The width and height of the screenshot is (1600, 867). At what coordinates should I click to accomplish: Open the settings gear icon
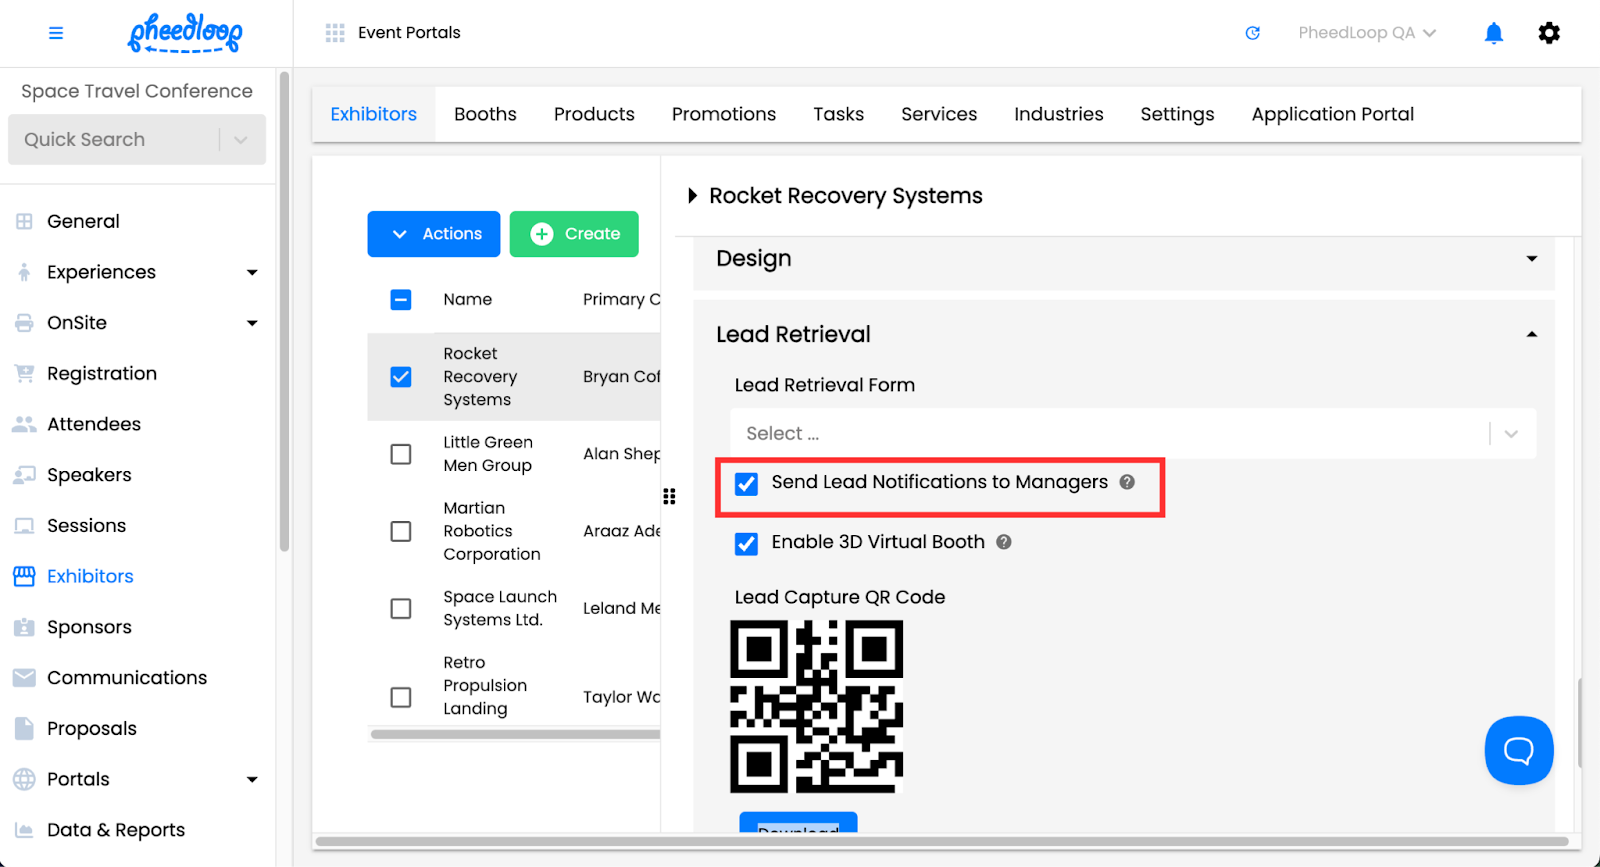1549,33
